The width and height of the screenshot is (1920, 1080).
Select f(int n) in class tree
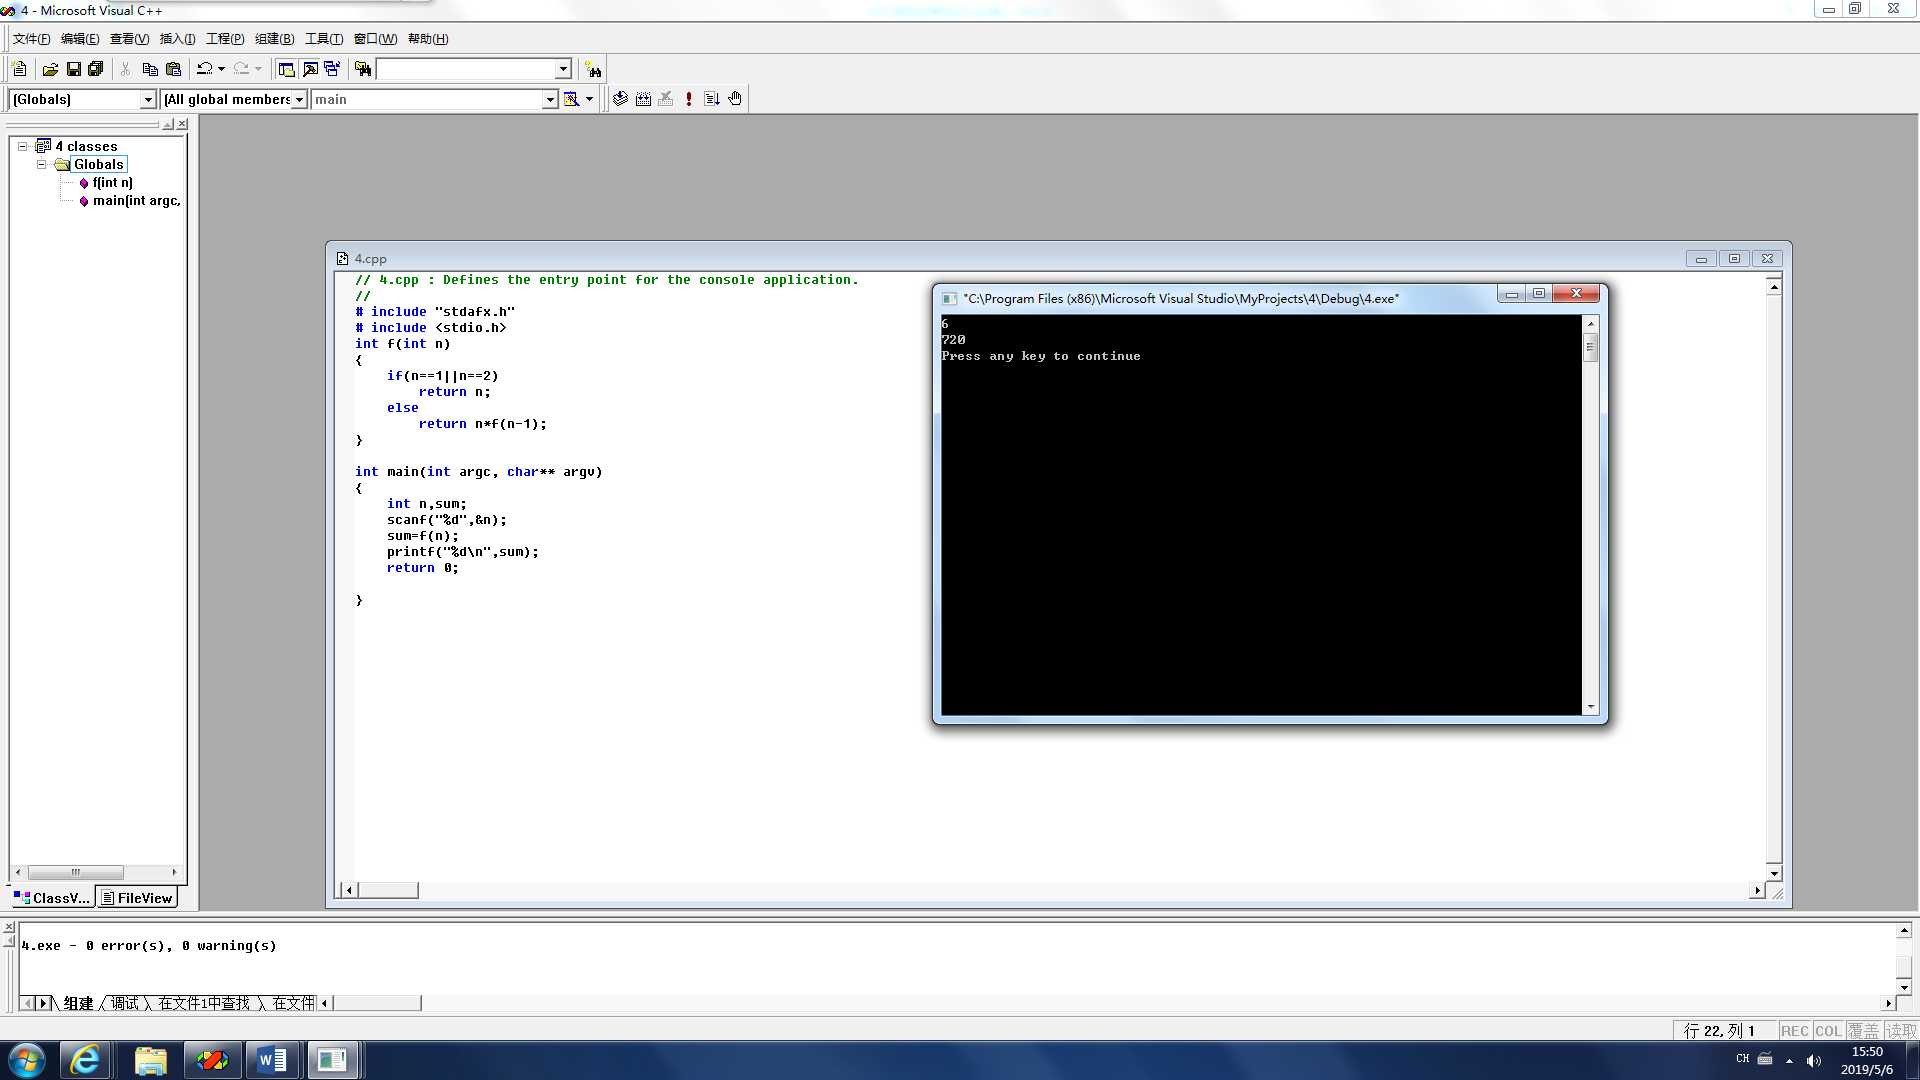pos(112,183)
